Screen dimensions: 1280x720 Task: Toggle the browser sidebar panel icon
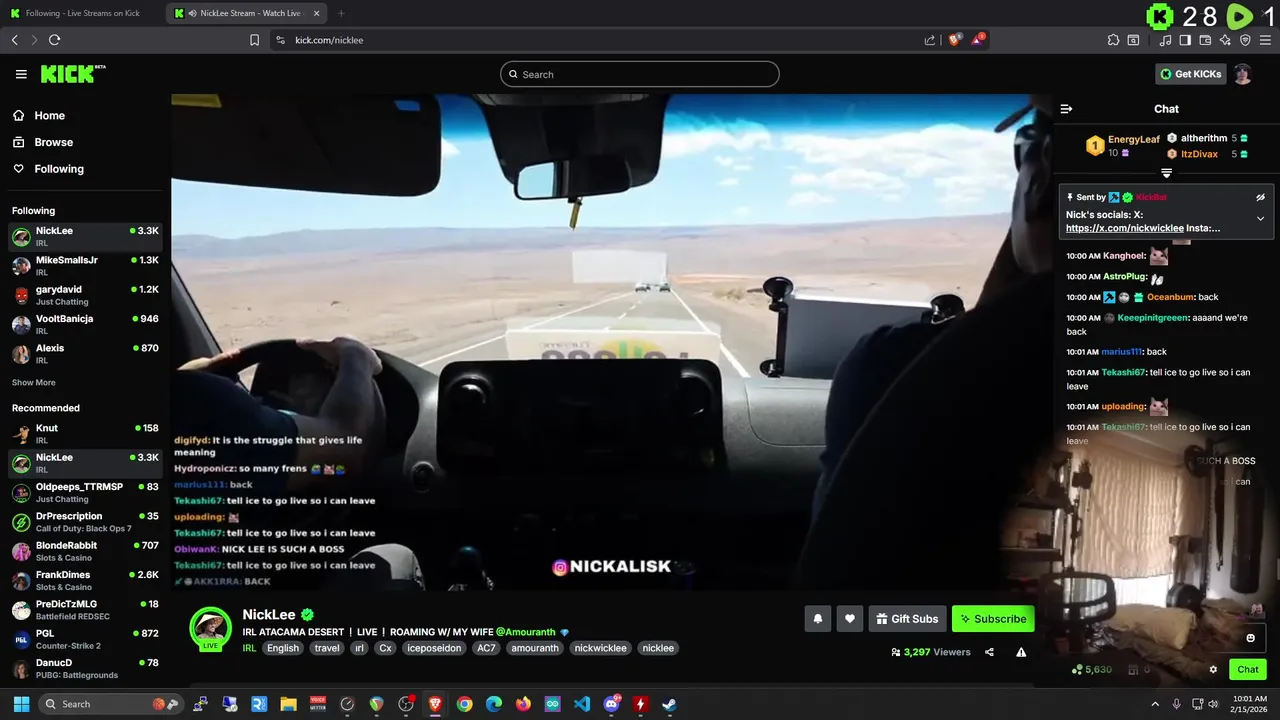click(1185, 40)
